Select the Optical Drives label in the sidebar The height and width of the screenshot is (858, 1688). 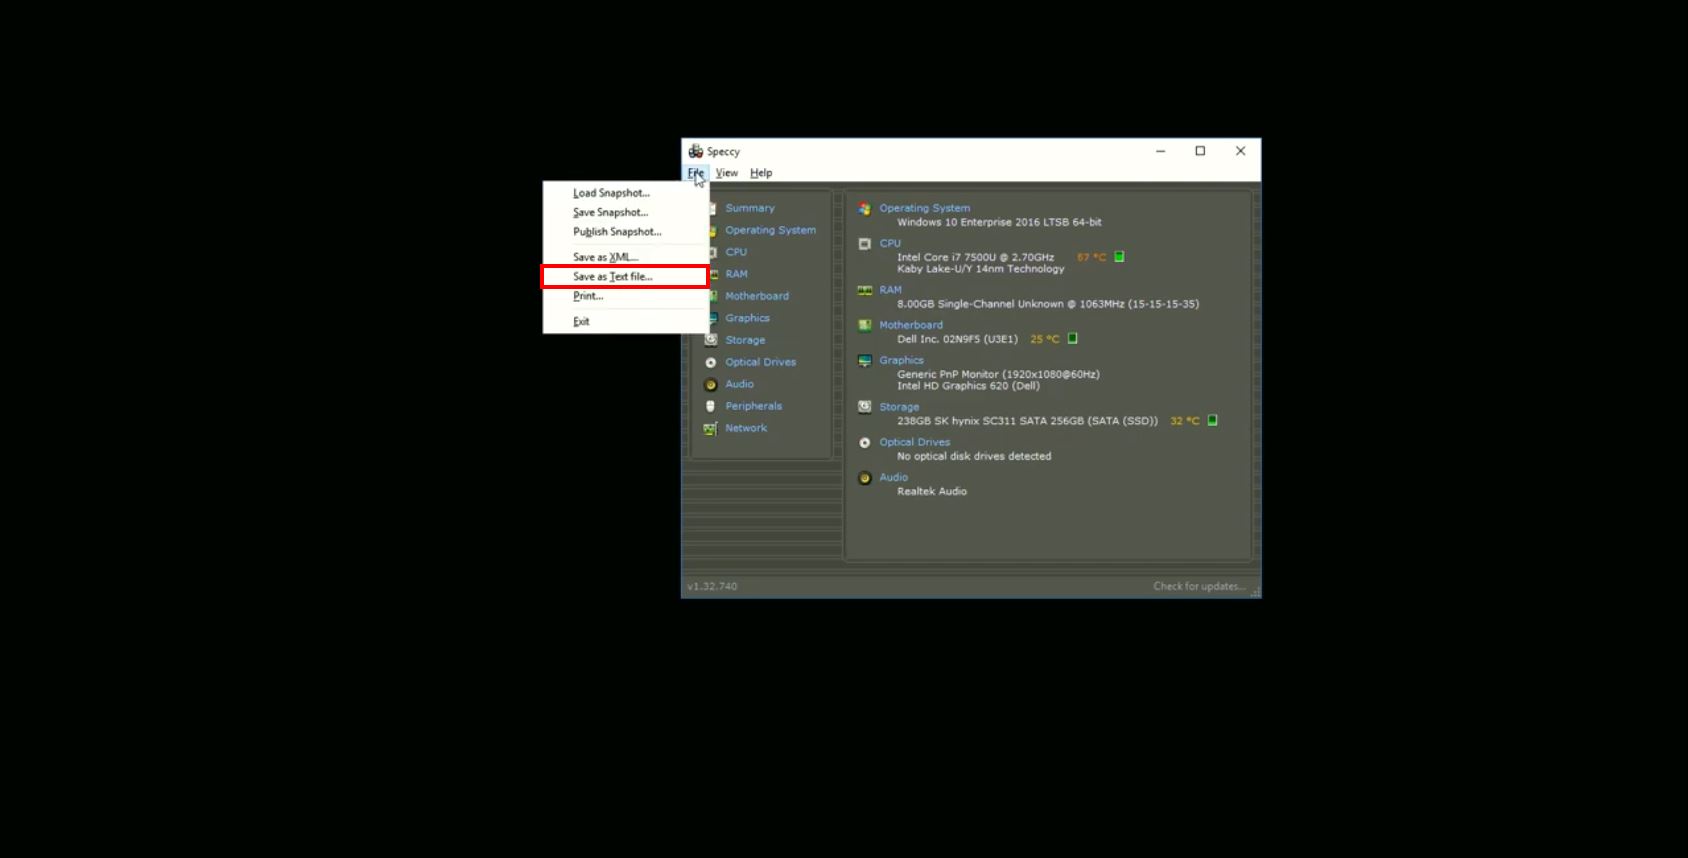click(x=761, y=362)
